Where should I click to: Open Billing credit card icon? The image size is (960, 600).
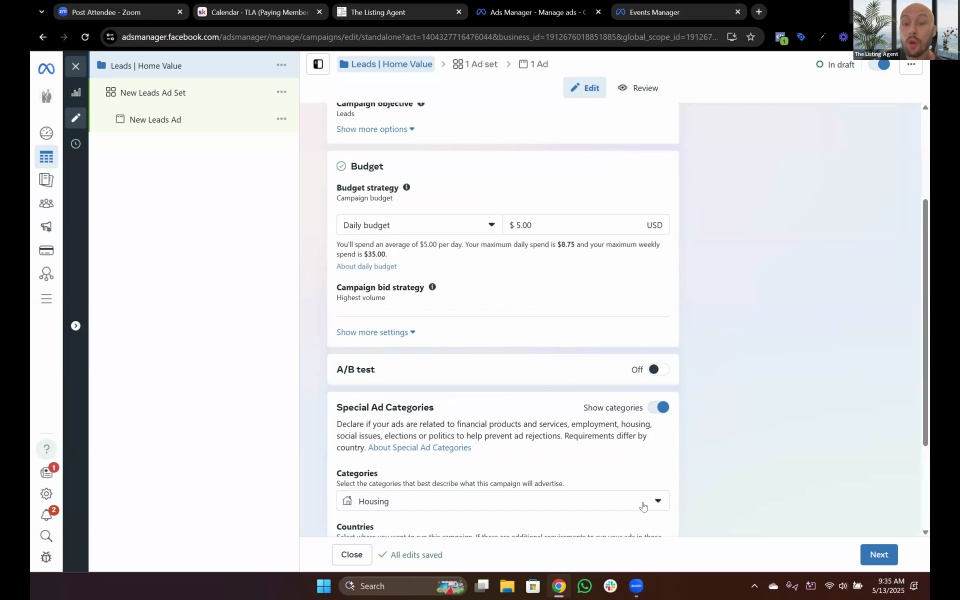pyautogui.click(x=46, y=250)
